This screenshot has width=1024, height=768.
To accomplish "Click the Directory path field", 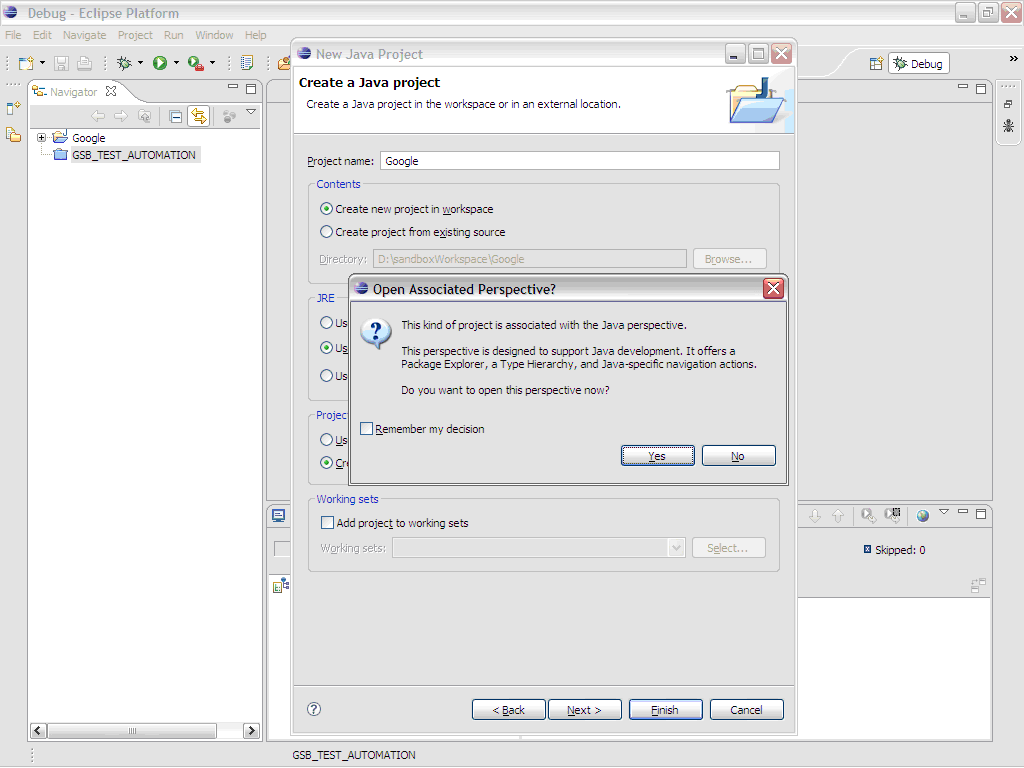I will (x=530, y=259).
